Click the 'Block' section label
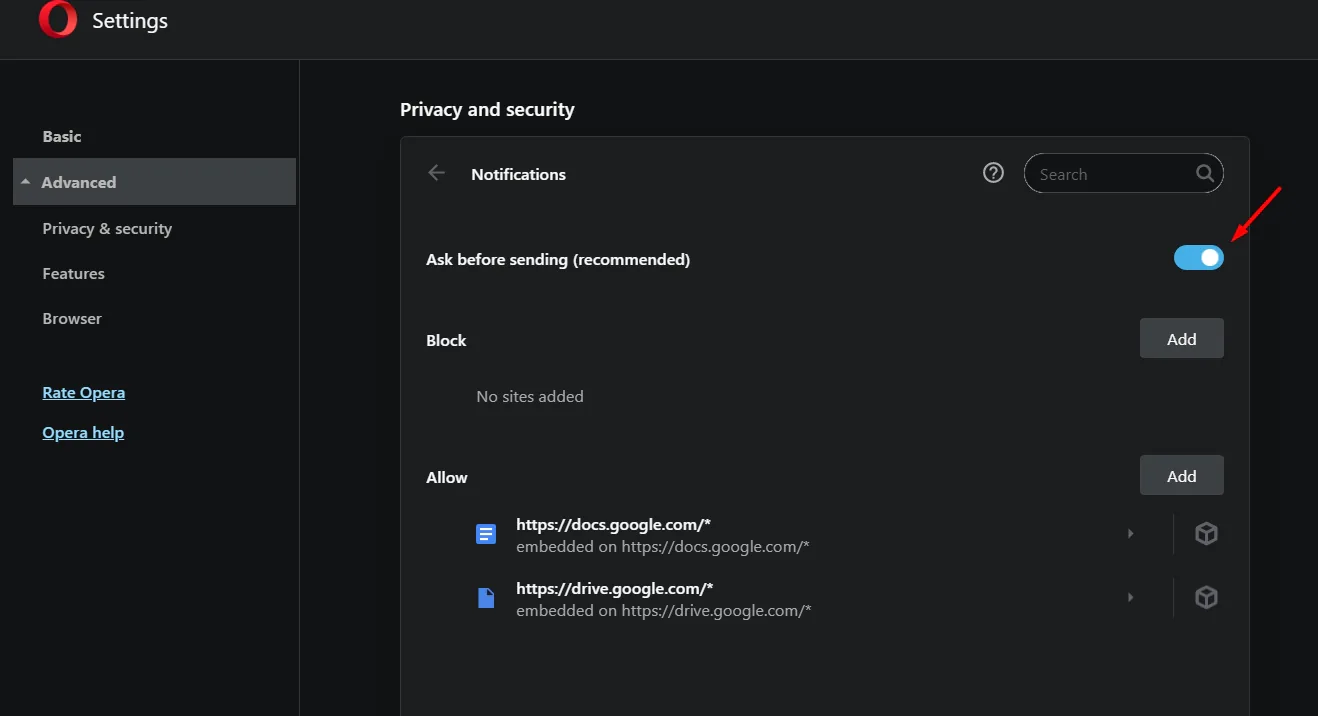This screenshot has height=716, width=1318. coord(446,340)
